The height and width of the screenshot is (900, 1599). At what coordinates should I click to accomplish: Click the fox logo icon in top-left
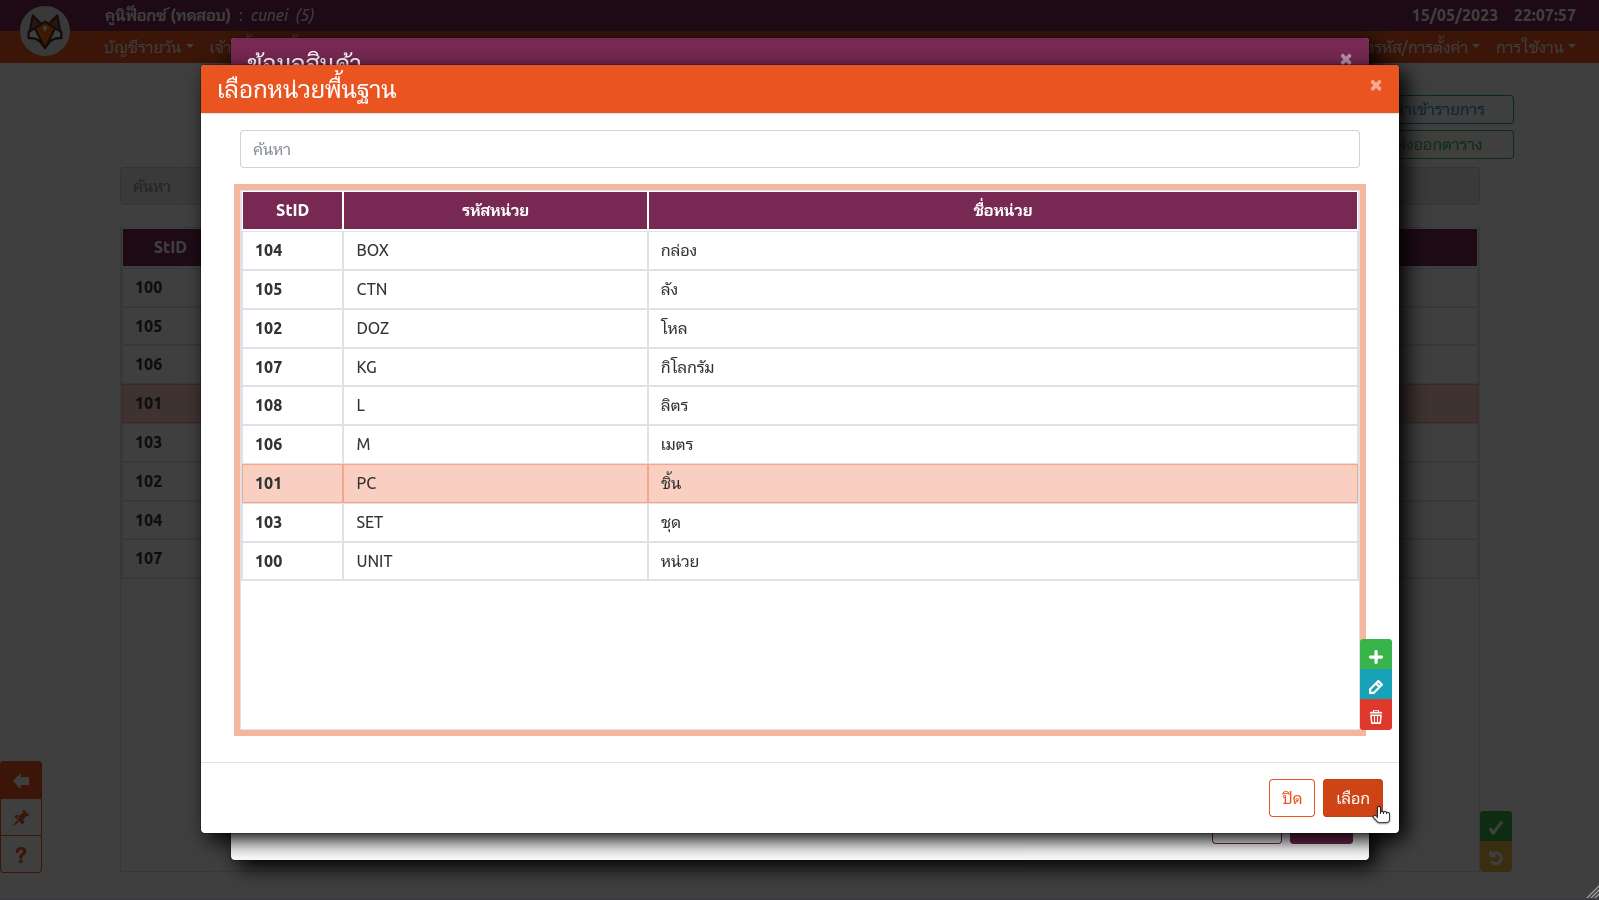coord(45,32)
